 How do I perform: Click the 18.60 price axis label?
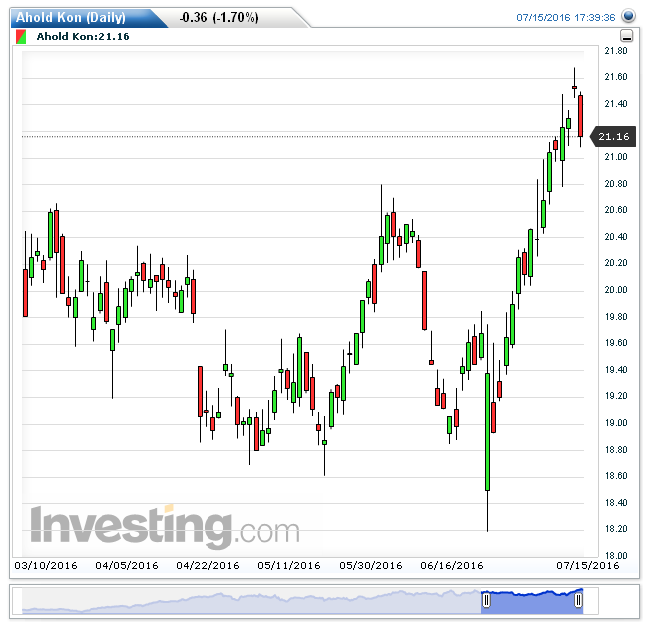[x=616, y=476]
